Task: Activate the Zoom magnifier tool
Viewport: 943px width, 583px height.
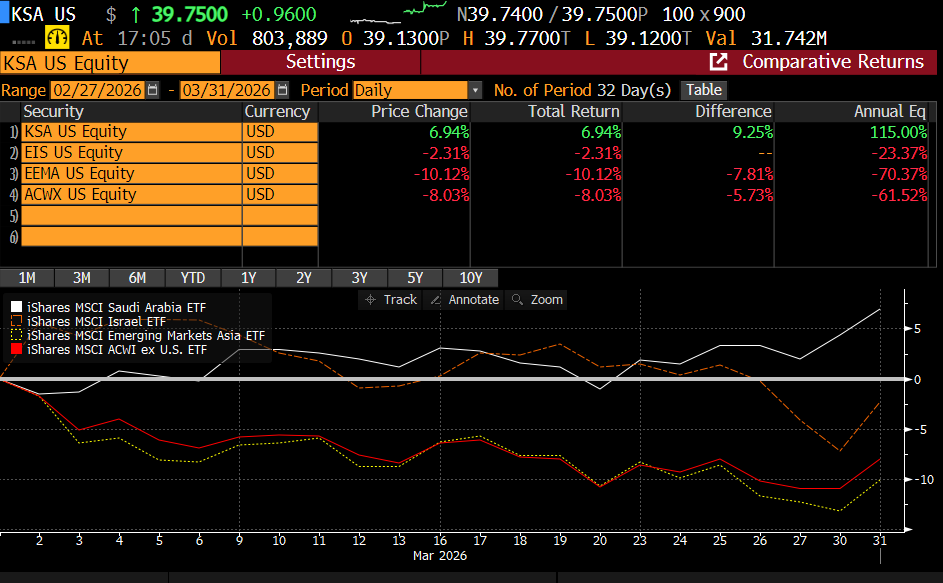Action: (536, 299)
